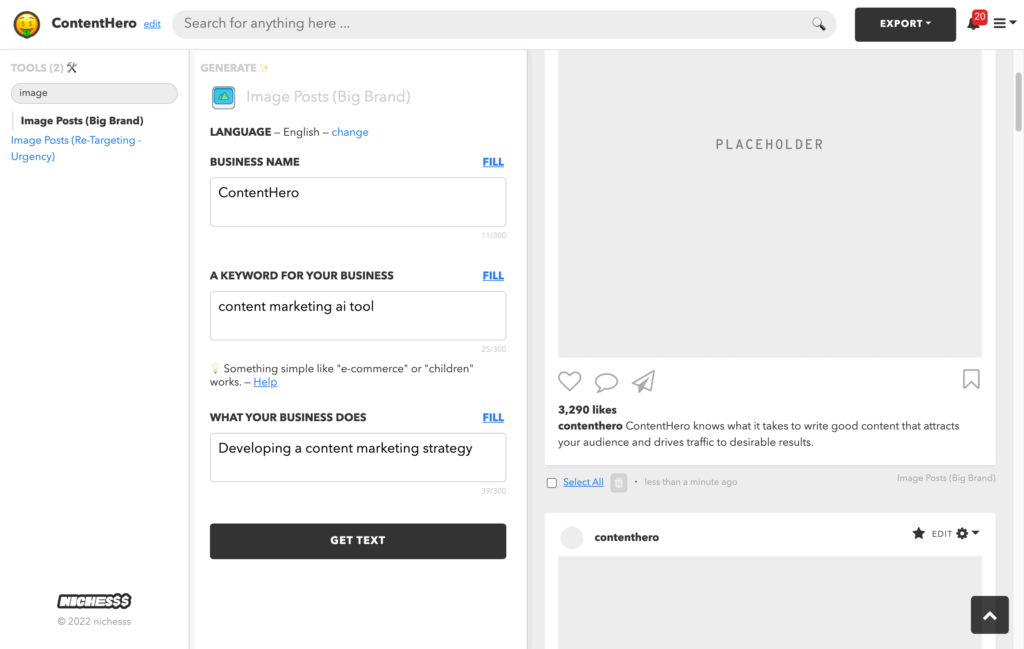The height and width of the screenshot is (649, 1024).
Task: Click FILL for Keyword field
Action: coord(493,276)
